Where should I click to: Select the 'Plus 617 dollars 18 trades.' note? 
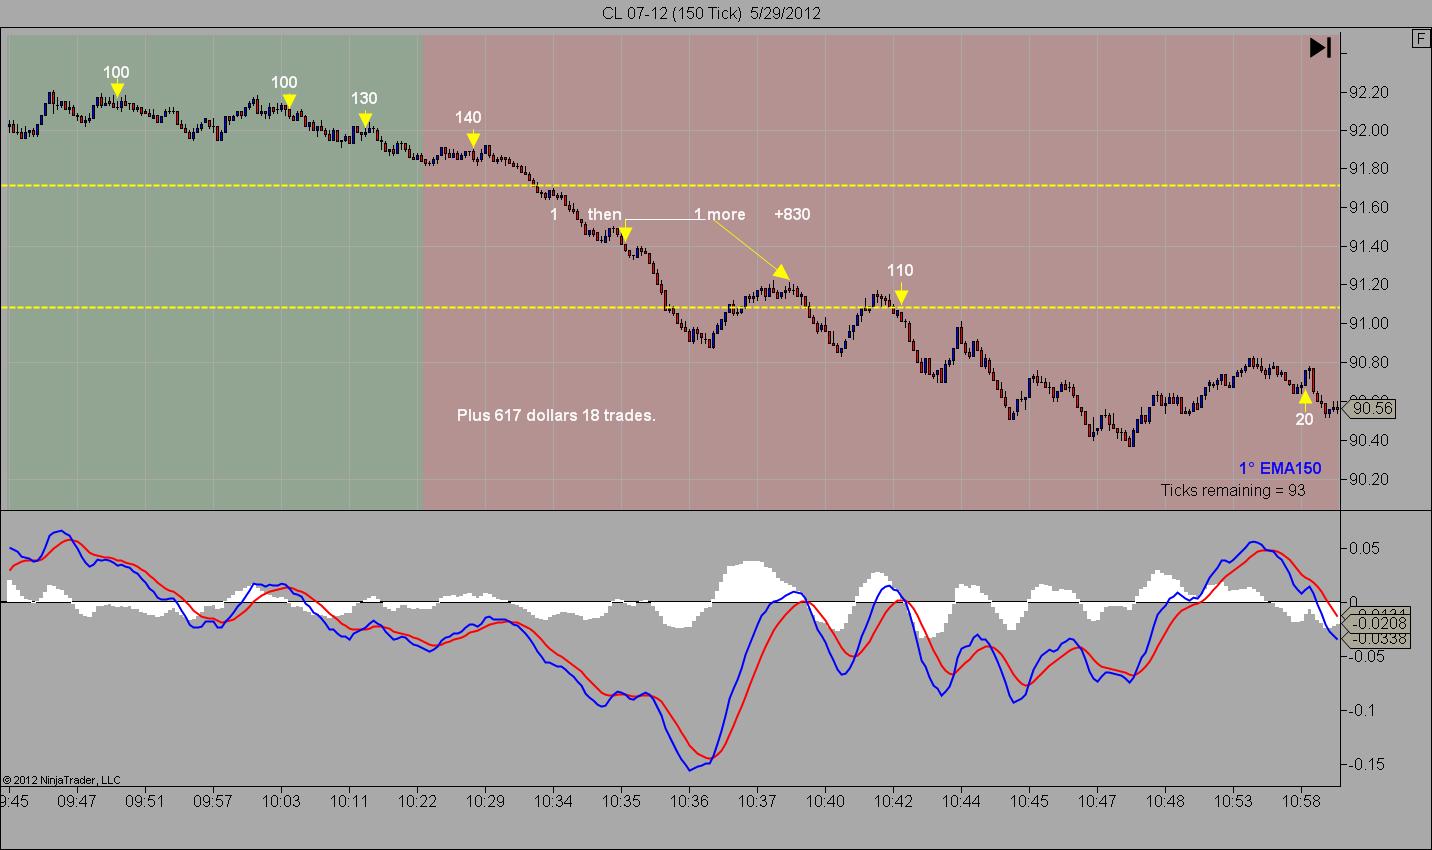[556, 415]
